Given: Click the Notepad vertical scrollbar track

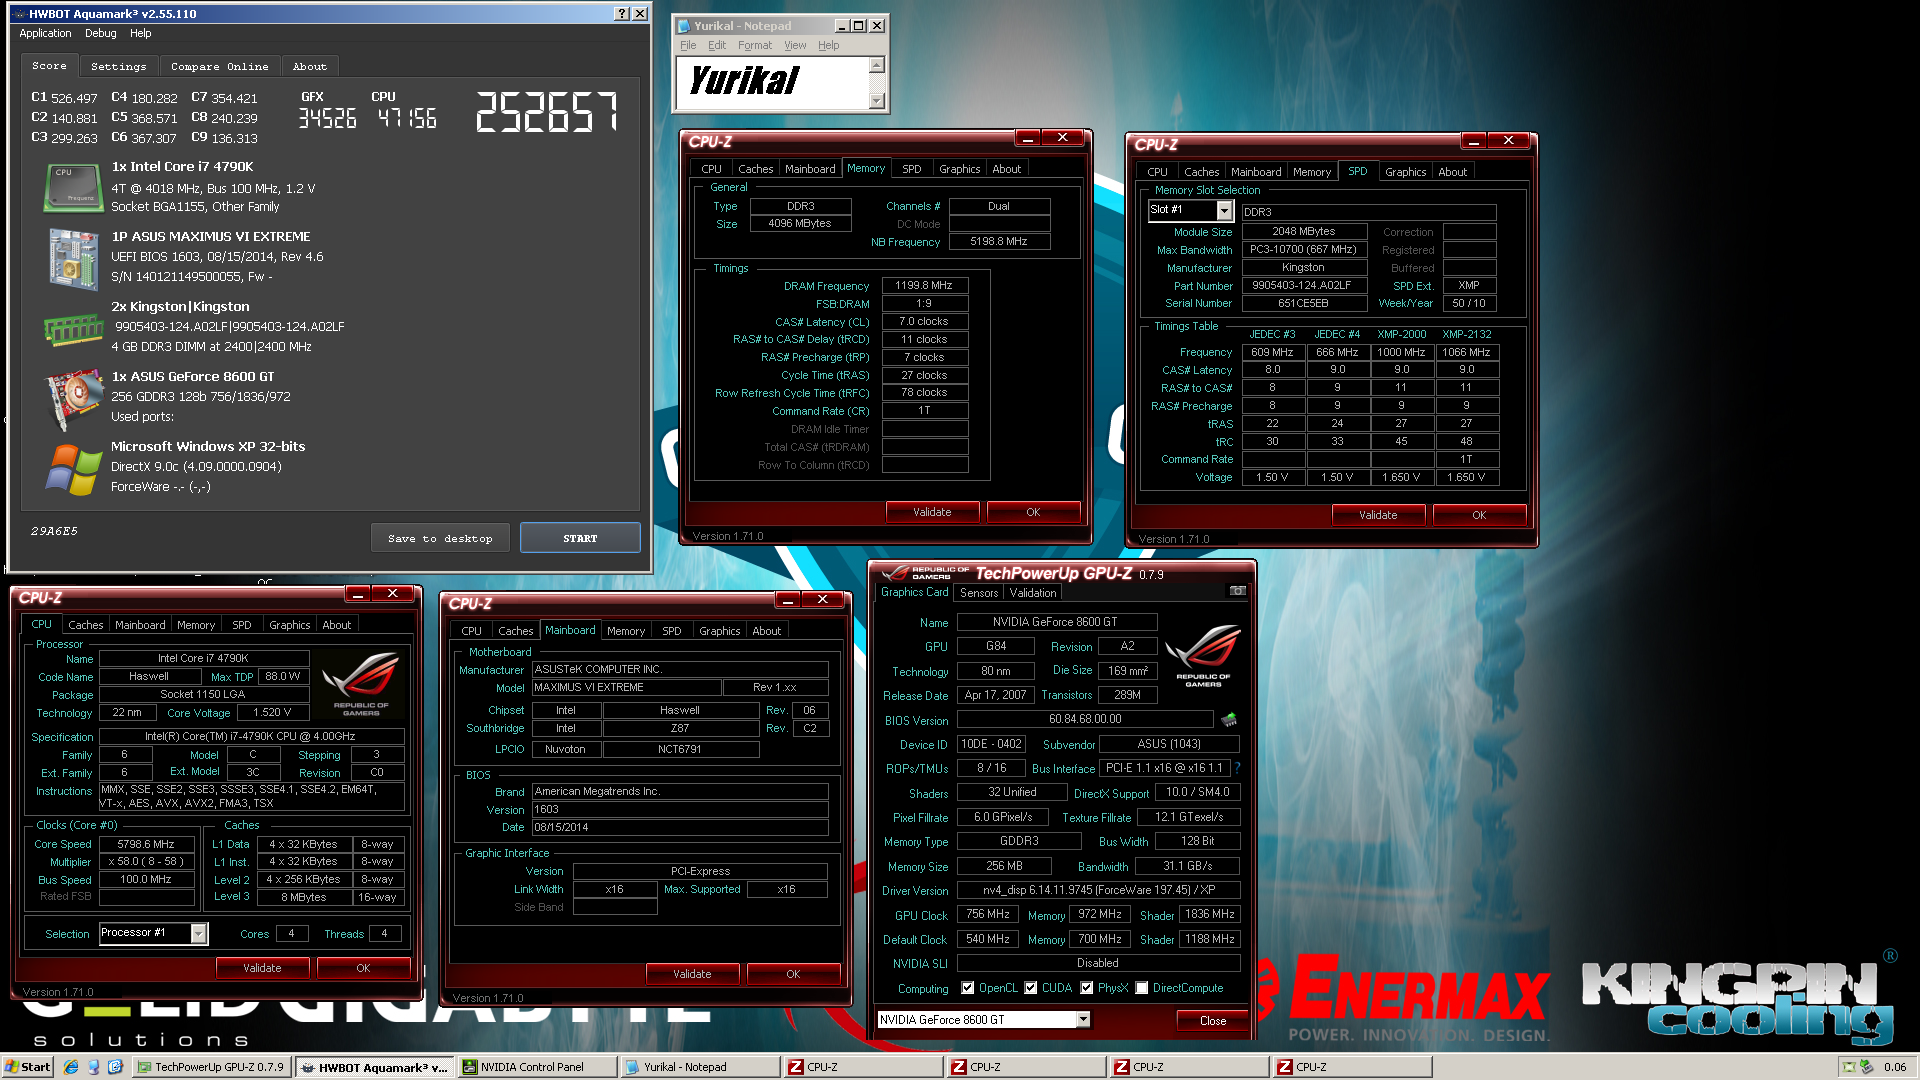Looking at the screenshot, I should click(877, 83).
